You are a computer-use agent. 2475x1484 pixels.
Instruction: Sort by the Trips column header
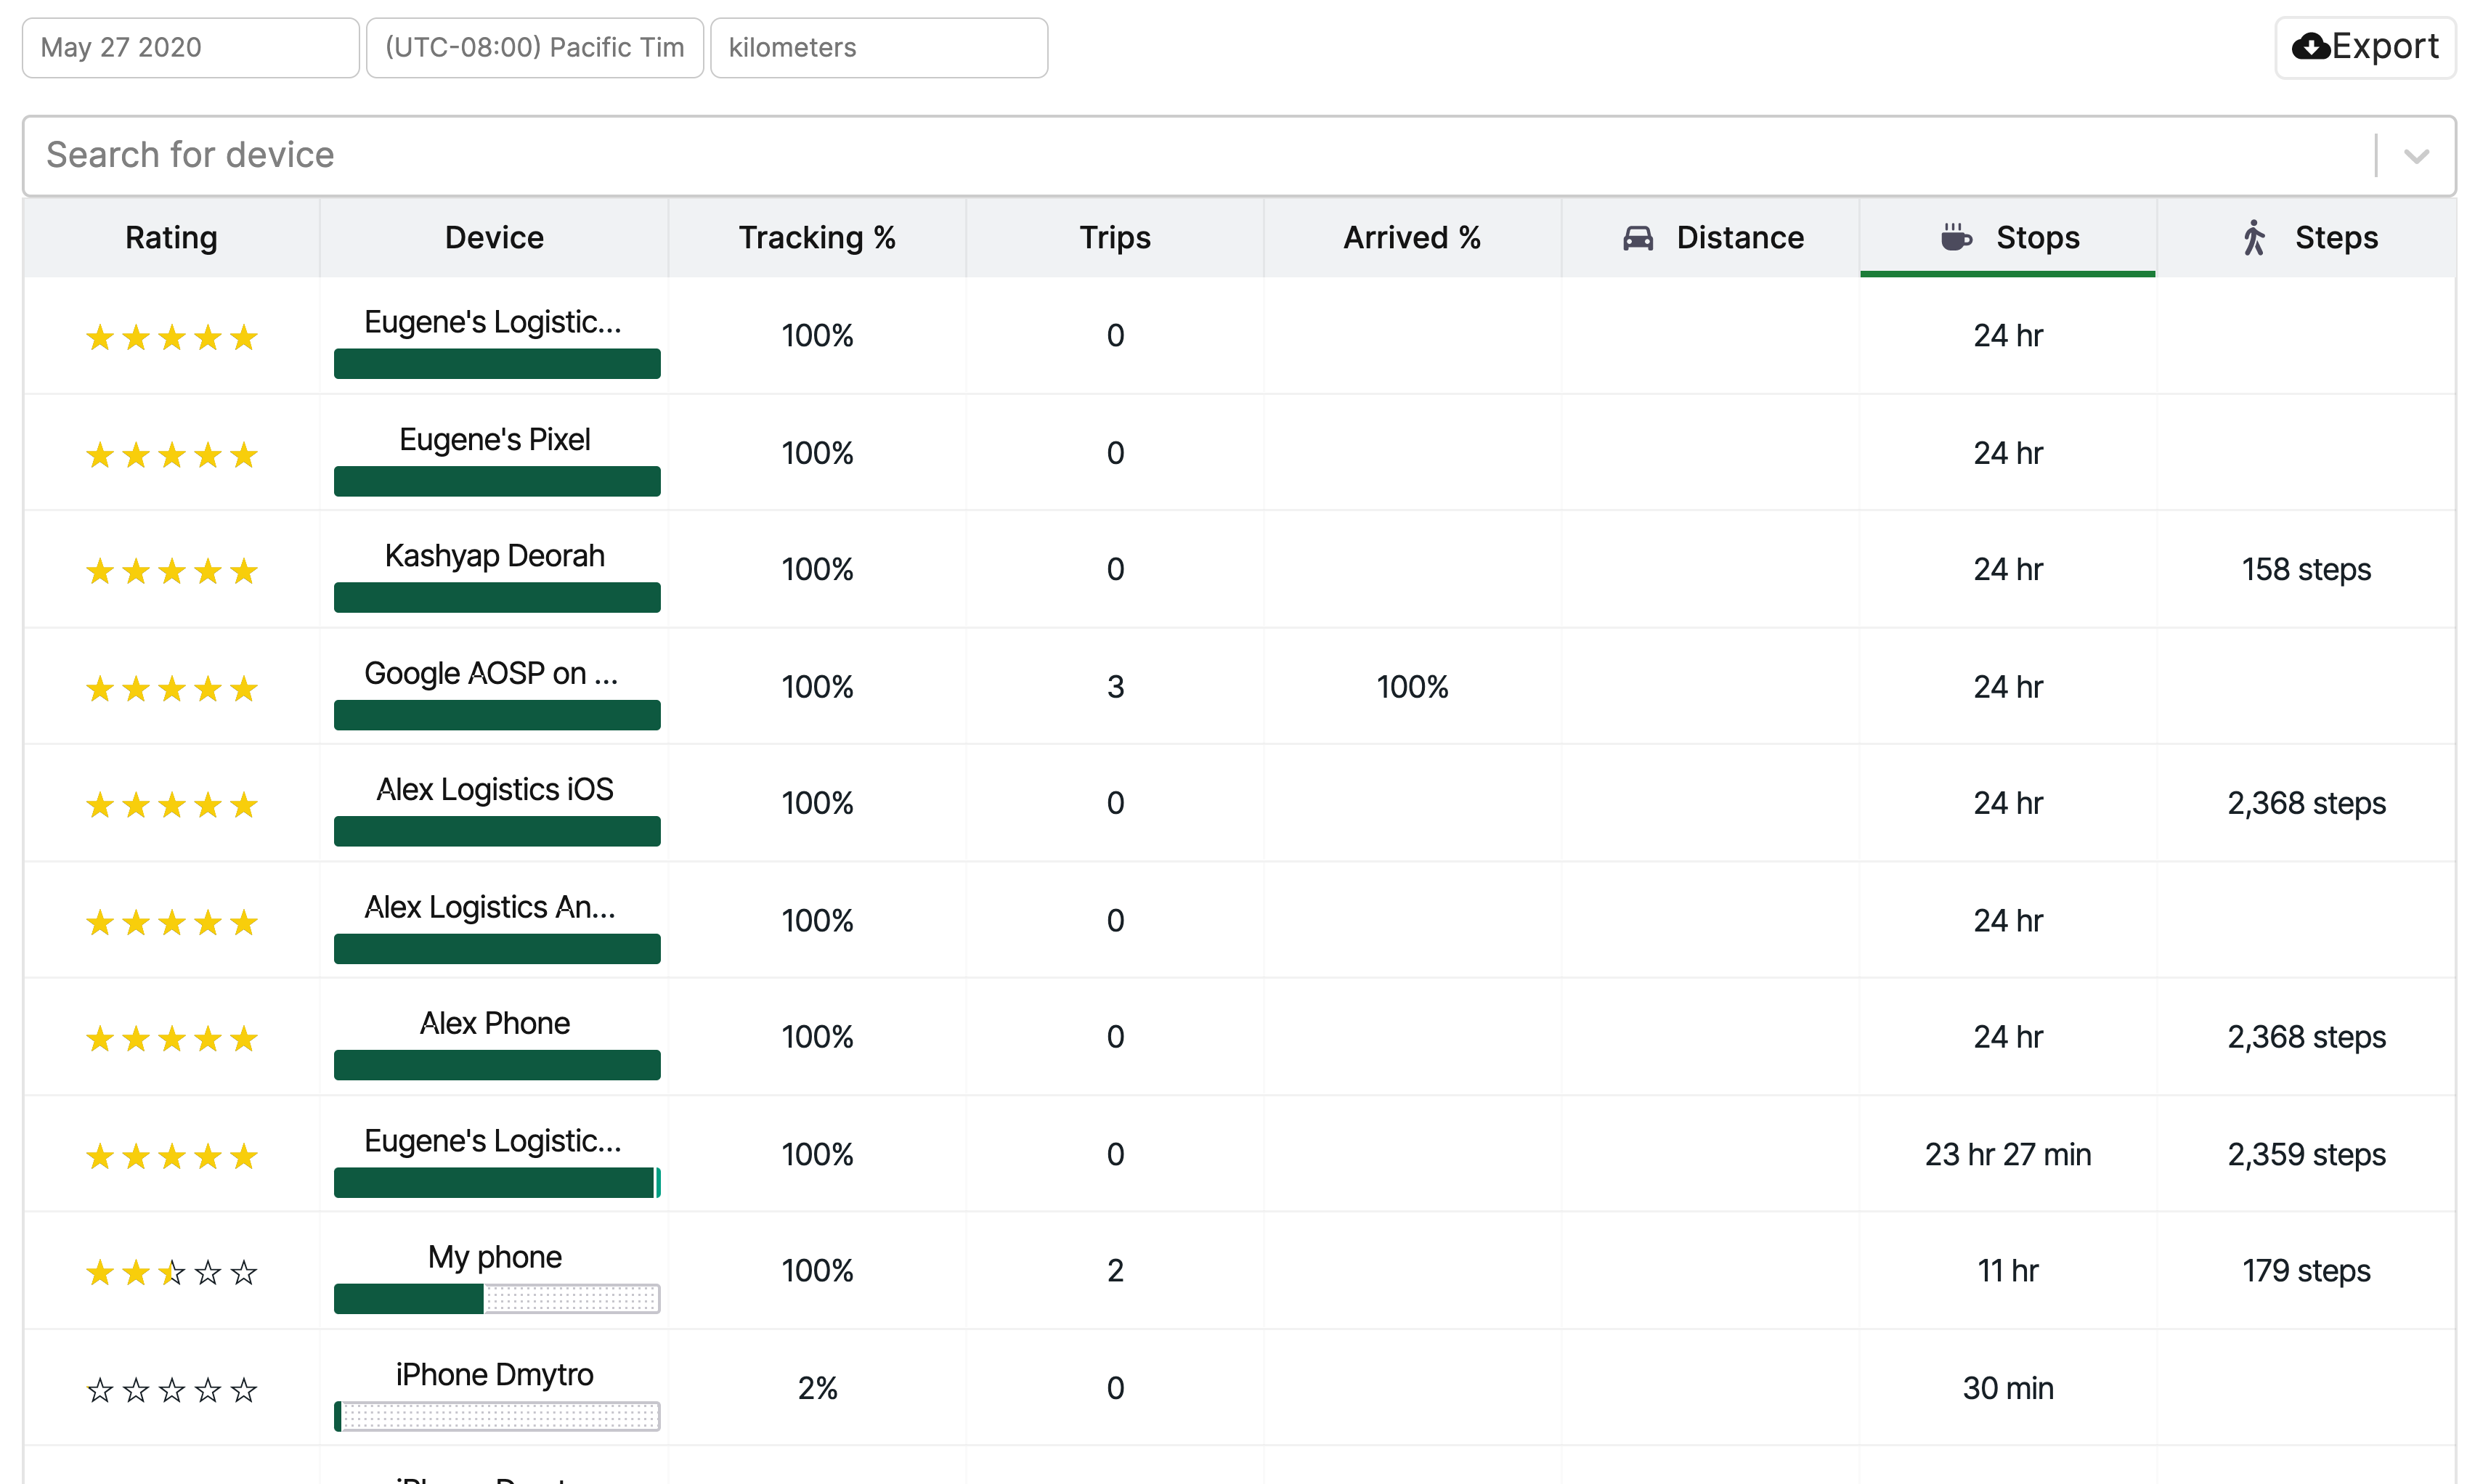click(x=1114, y=238)
